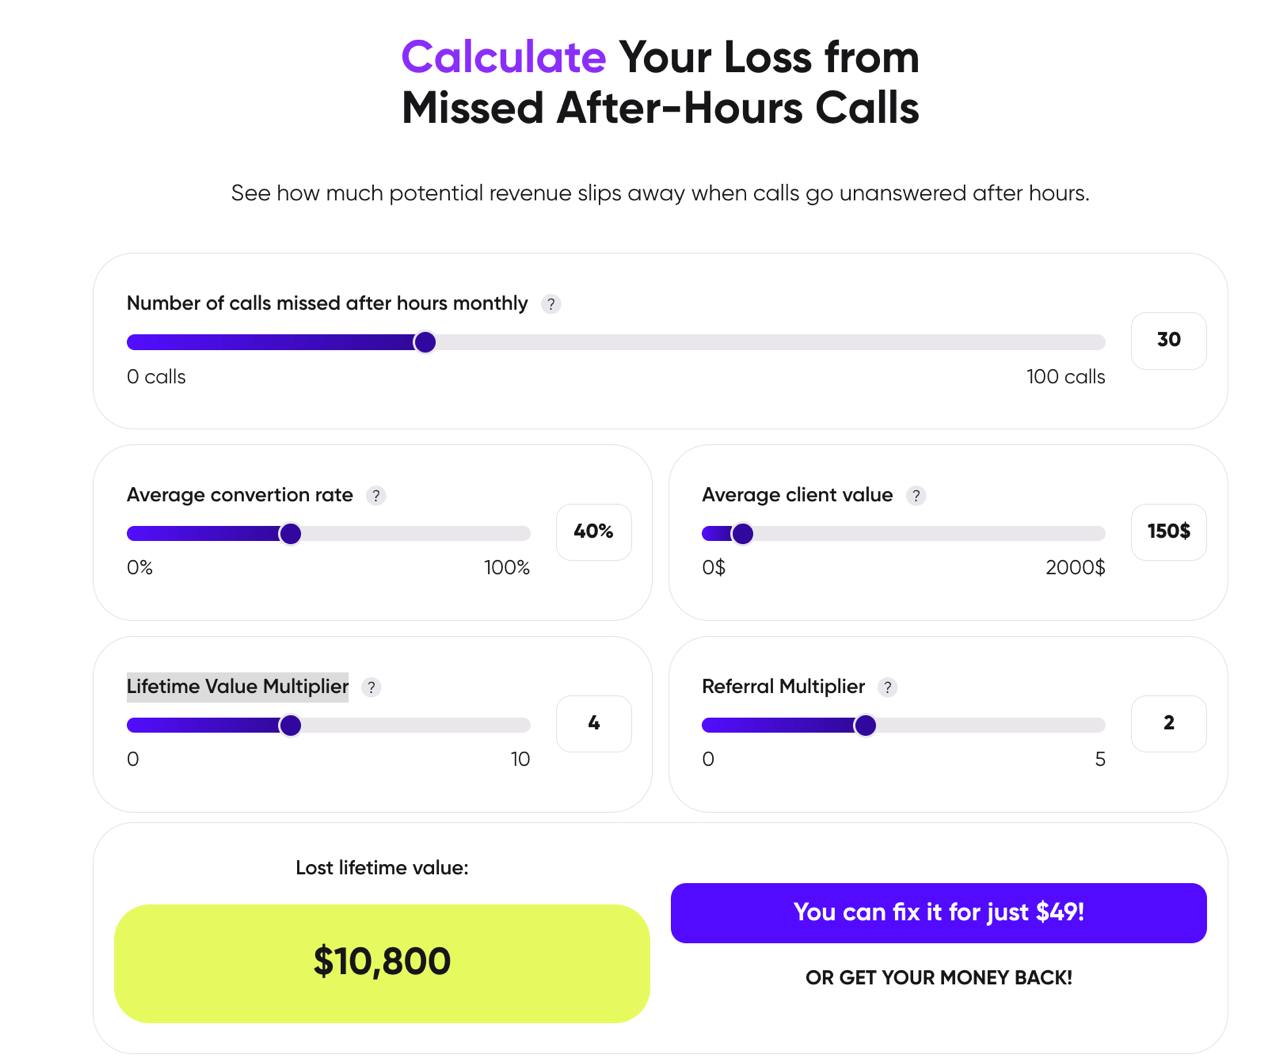Edit the lifetime multiplier value box showing 4
Image resolution: width=1280 pixels, height=1059 pixels.
pos(593,723)
